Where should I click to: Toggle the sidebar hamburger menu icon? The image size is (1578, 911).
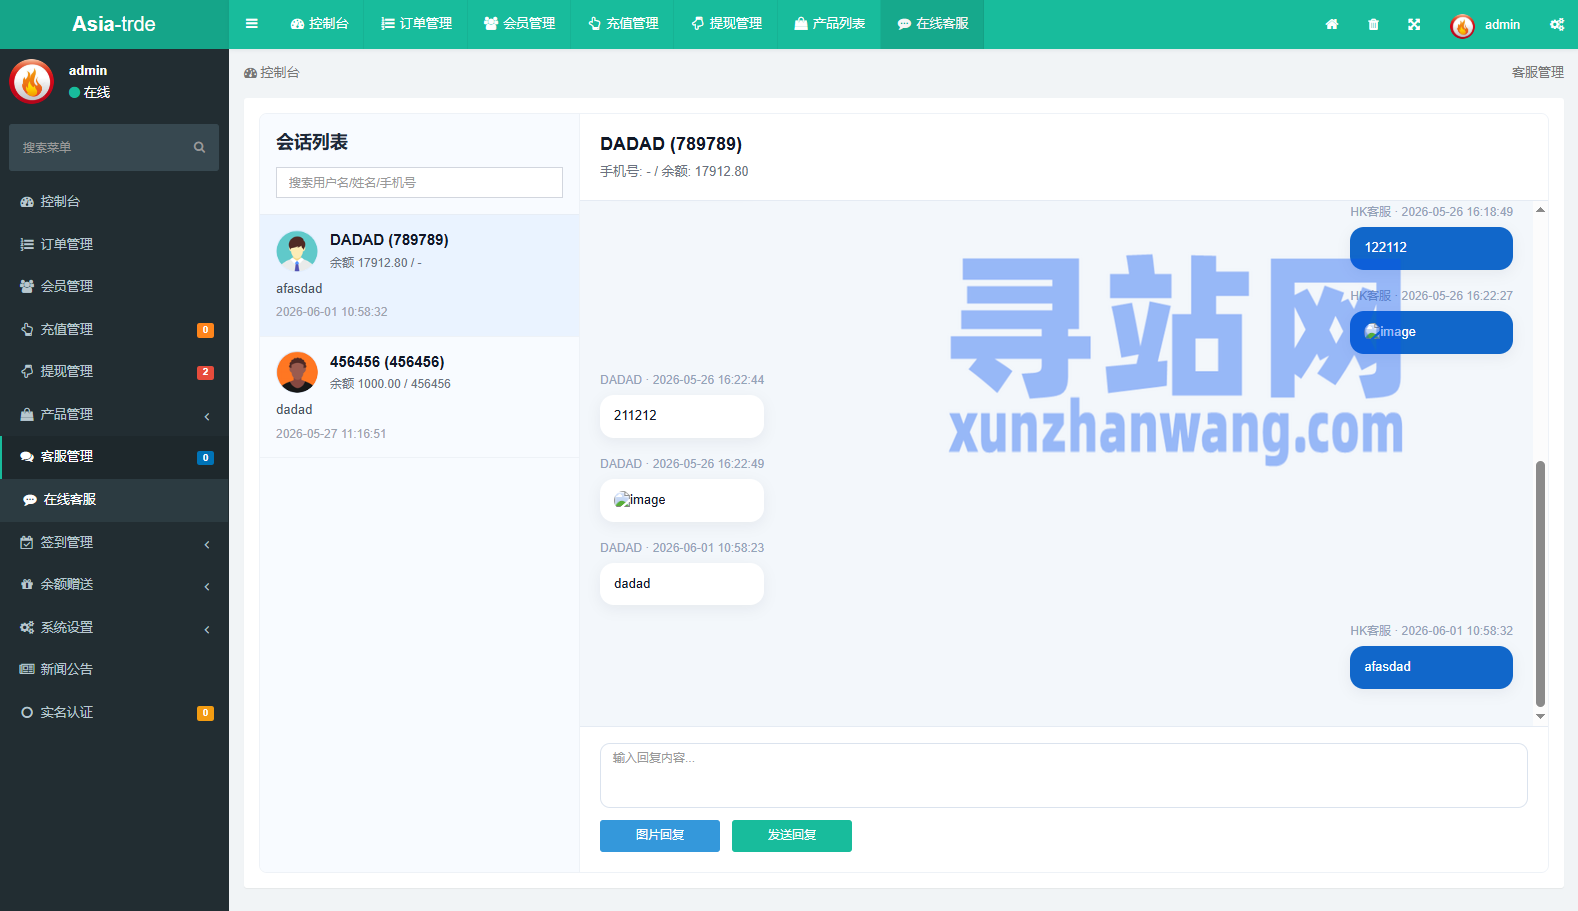[252, 24]
